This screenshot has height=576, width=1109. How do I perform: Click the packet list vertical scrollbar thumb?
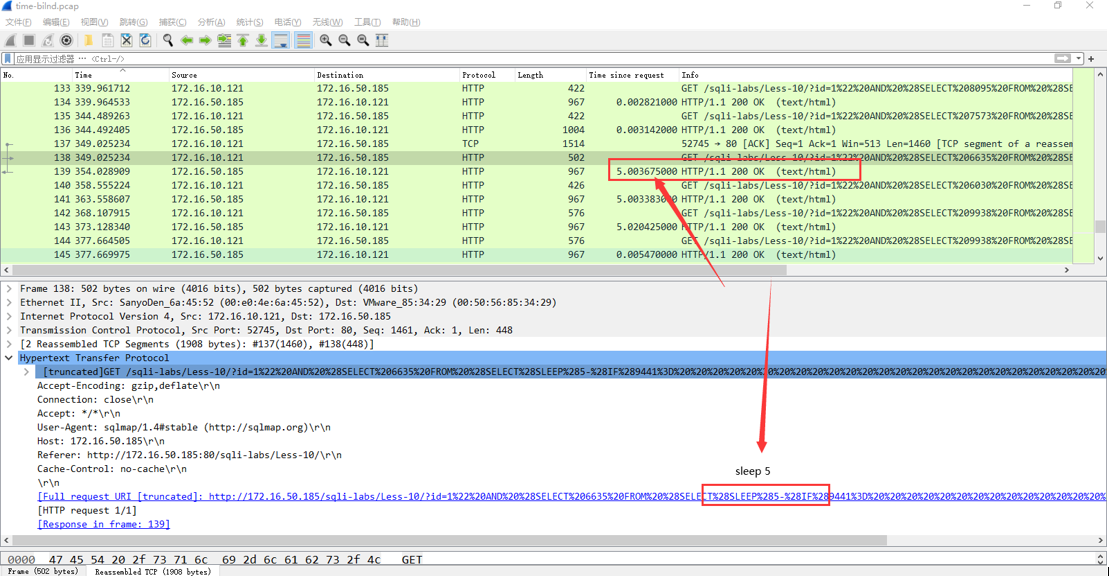[x=1100, y=226]
